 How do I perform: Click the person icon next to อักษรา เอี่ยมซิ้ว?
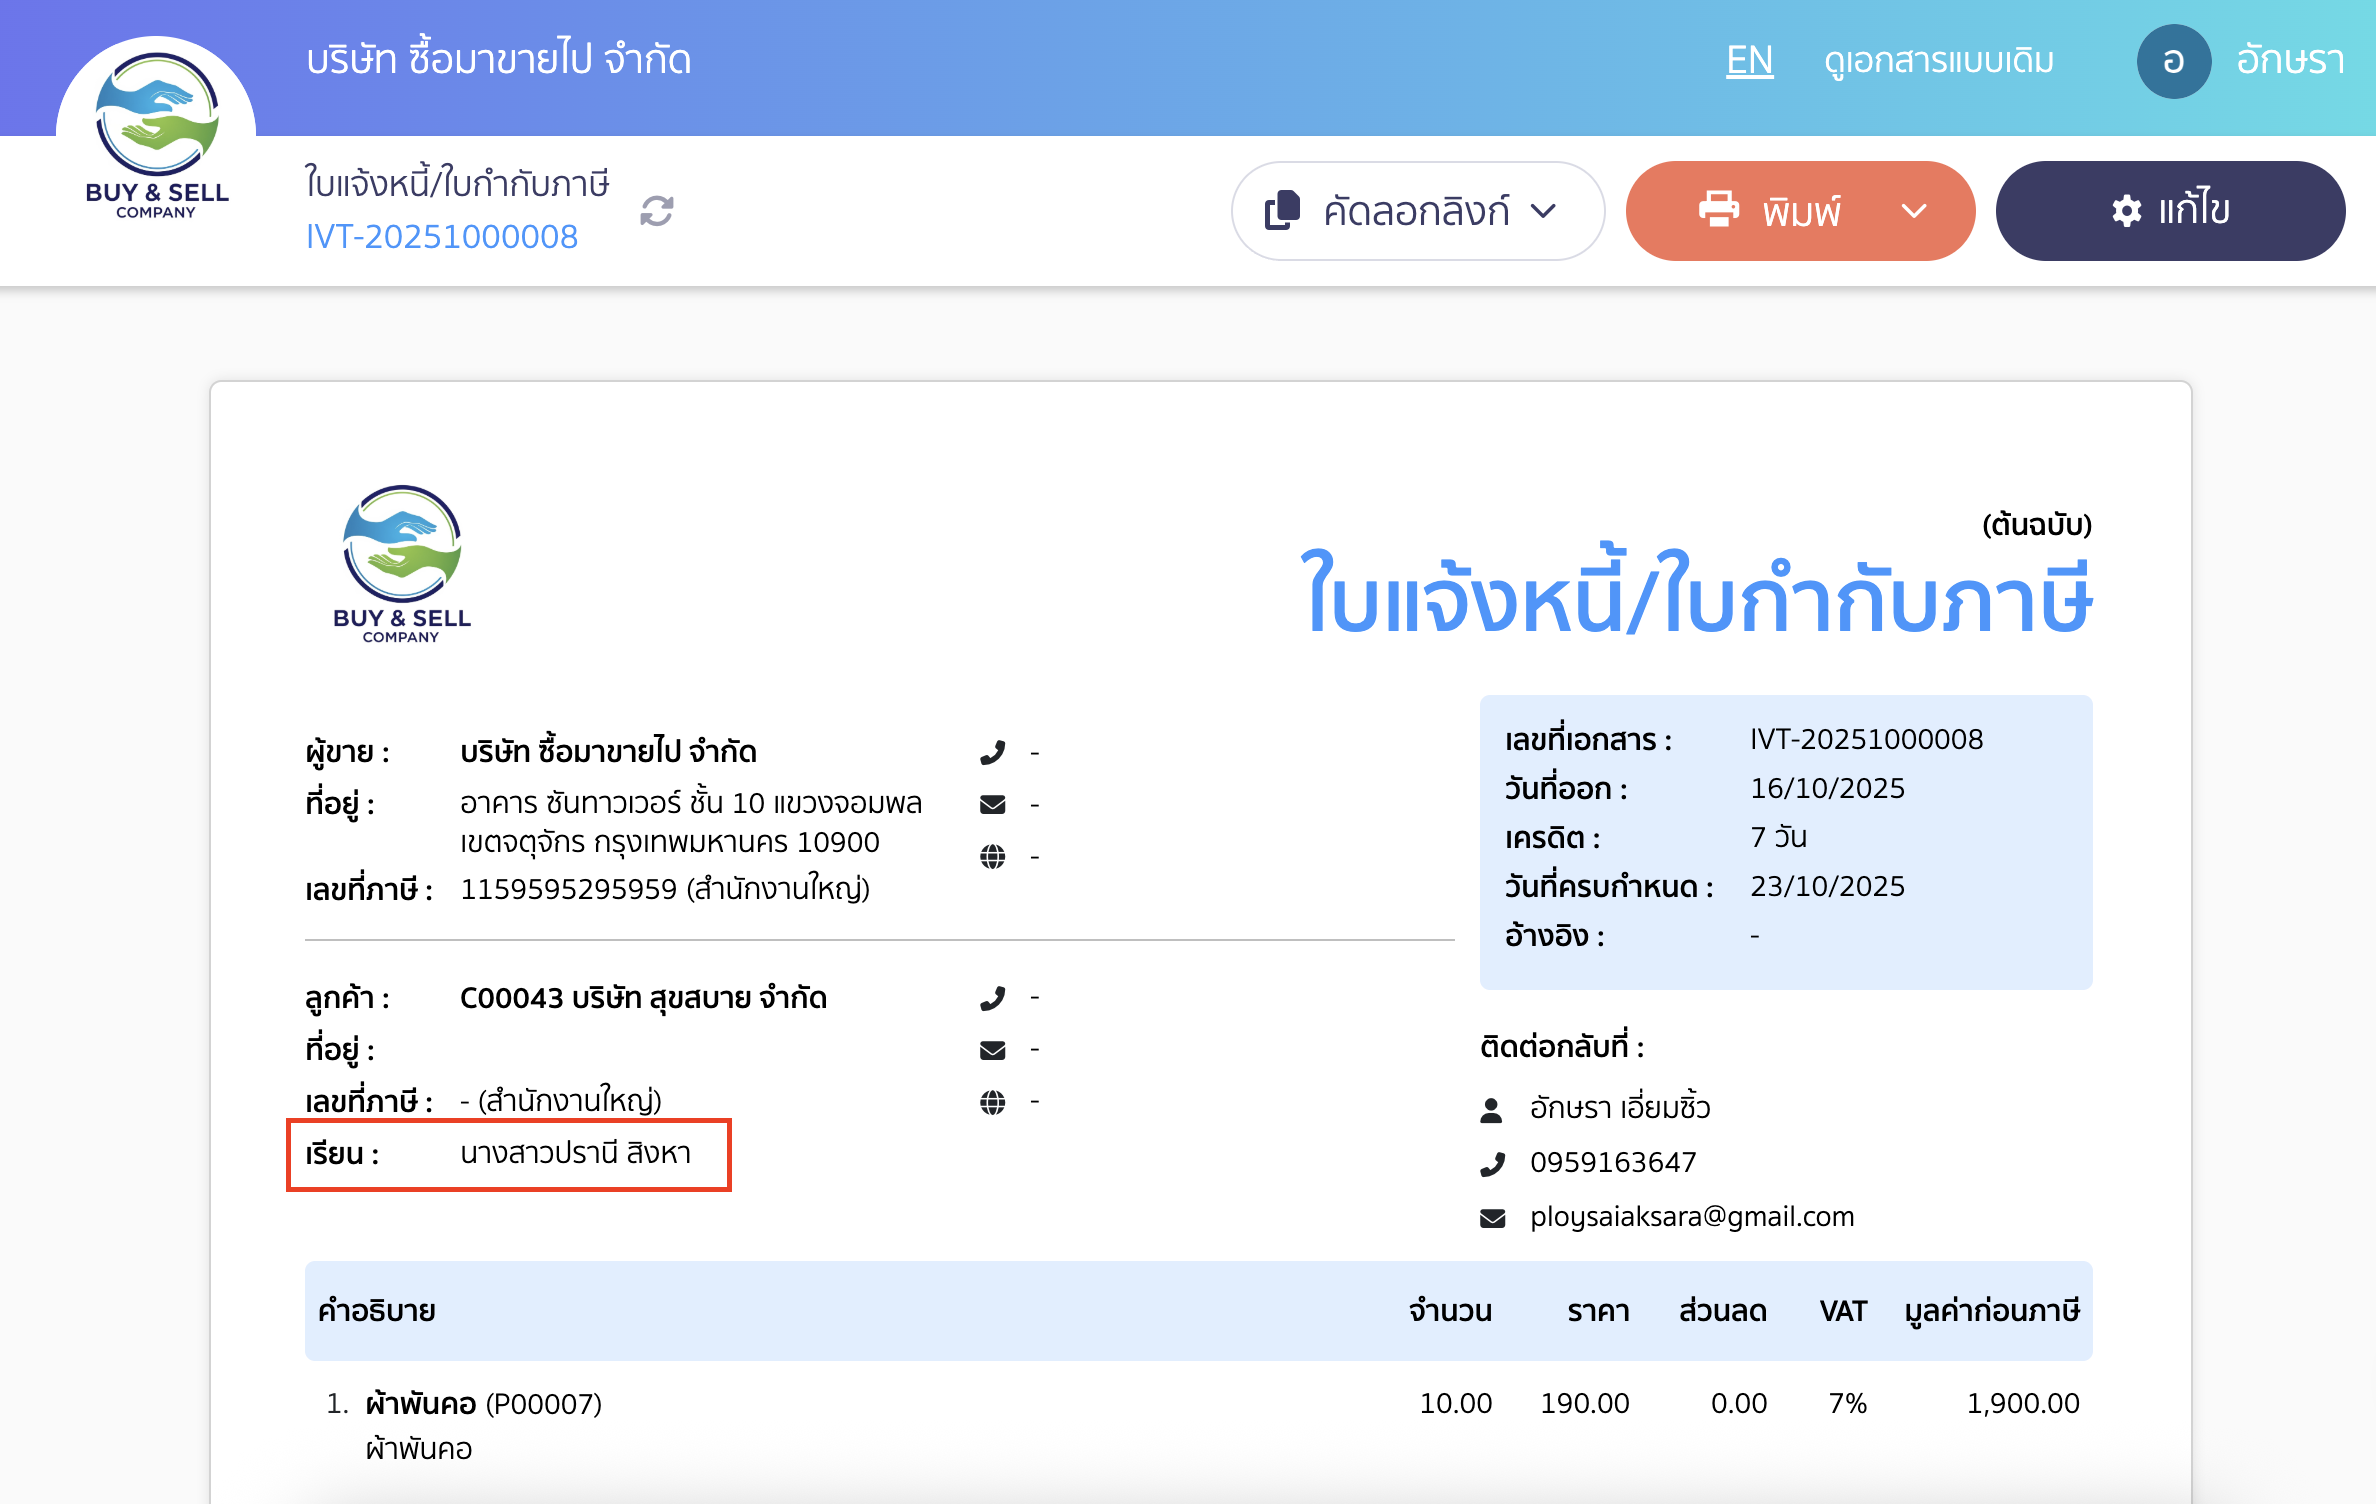[1491, 1108]
